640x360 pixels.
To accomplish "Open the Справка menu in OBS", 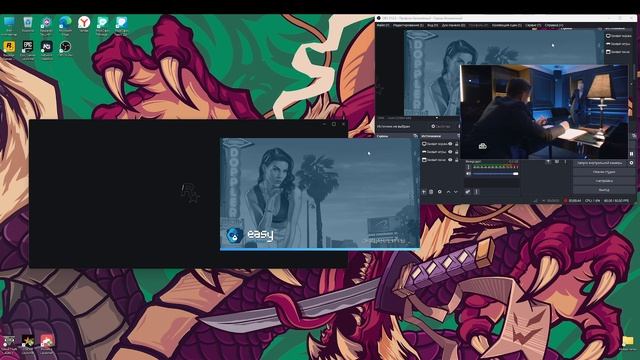I will click(554, 25).
